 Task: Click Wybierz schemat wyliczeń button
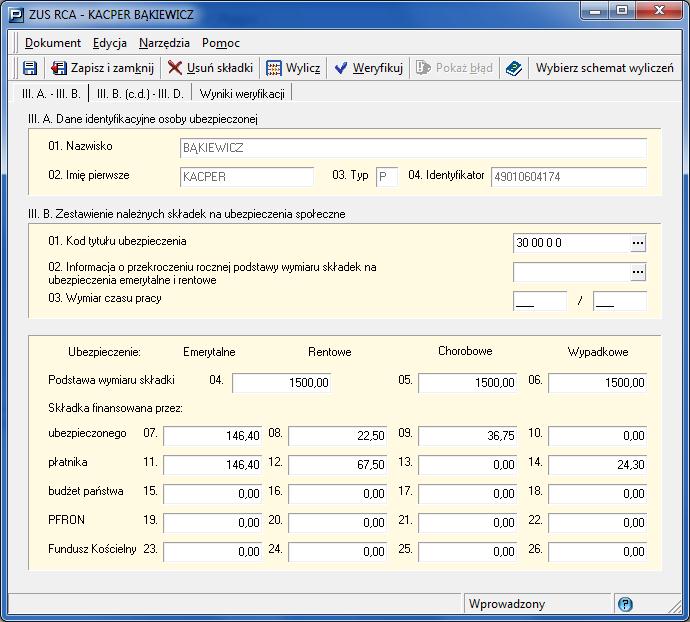pos(604,68)
